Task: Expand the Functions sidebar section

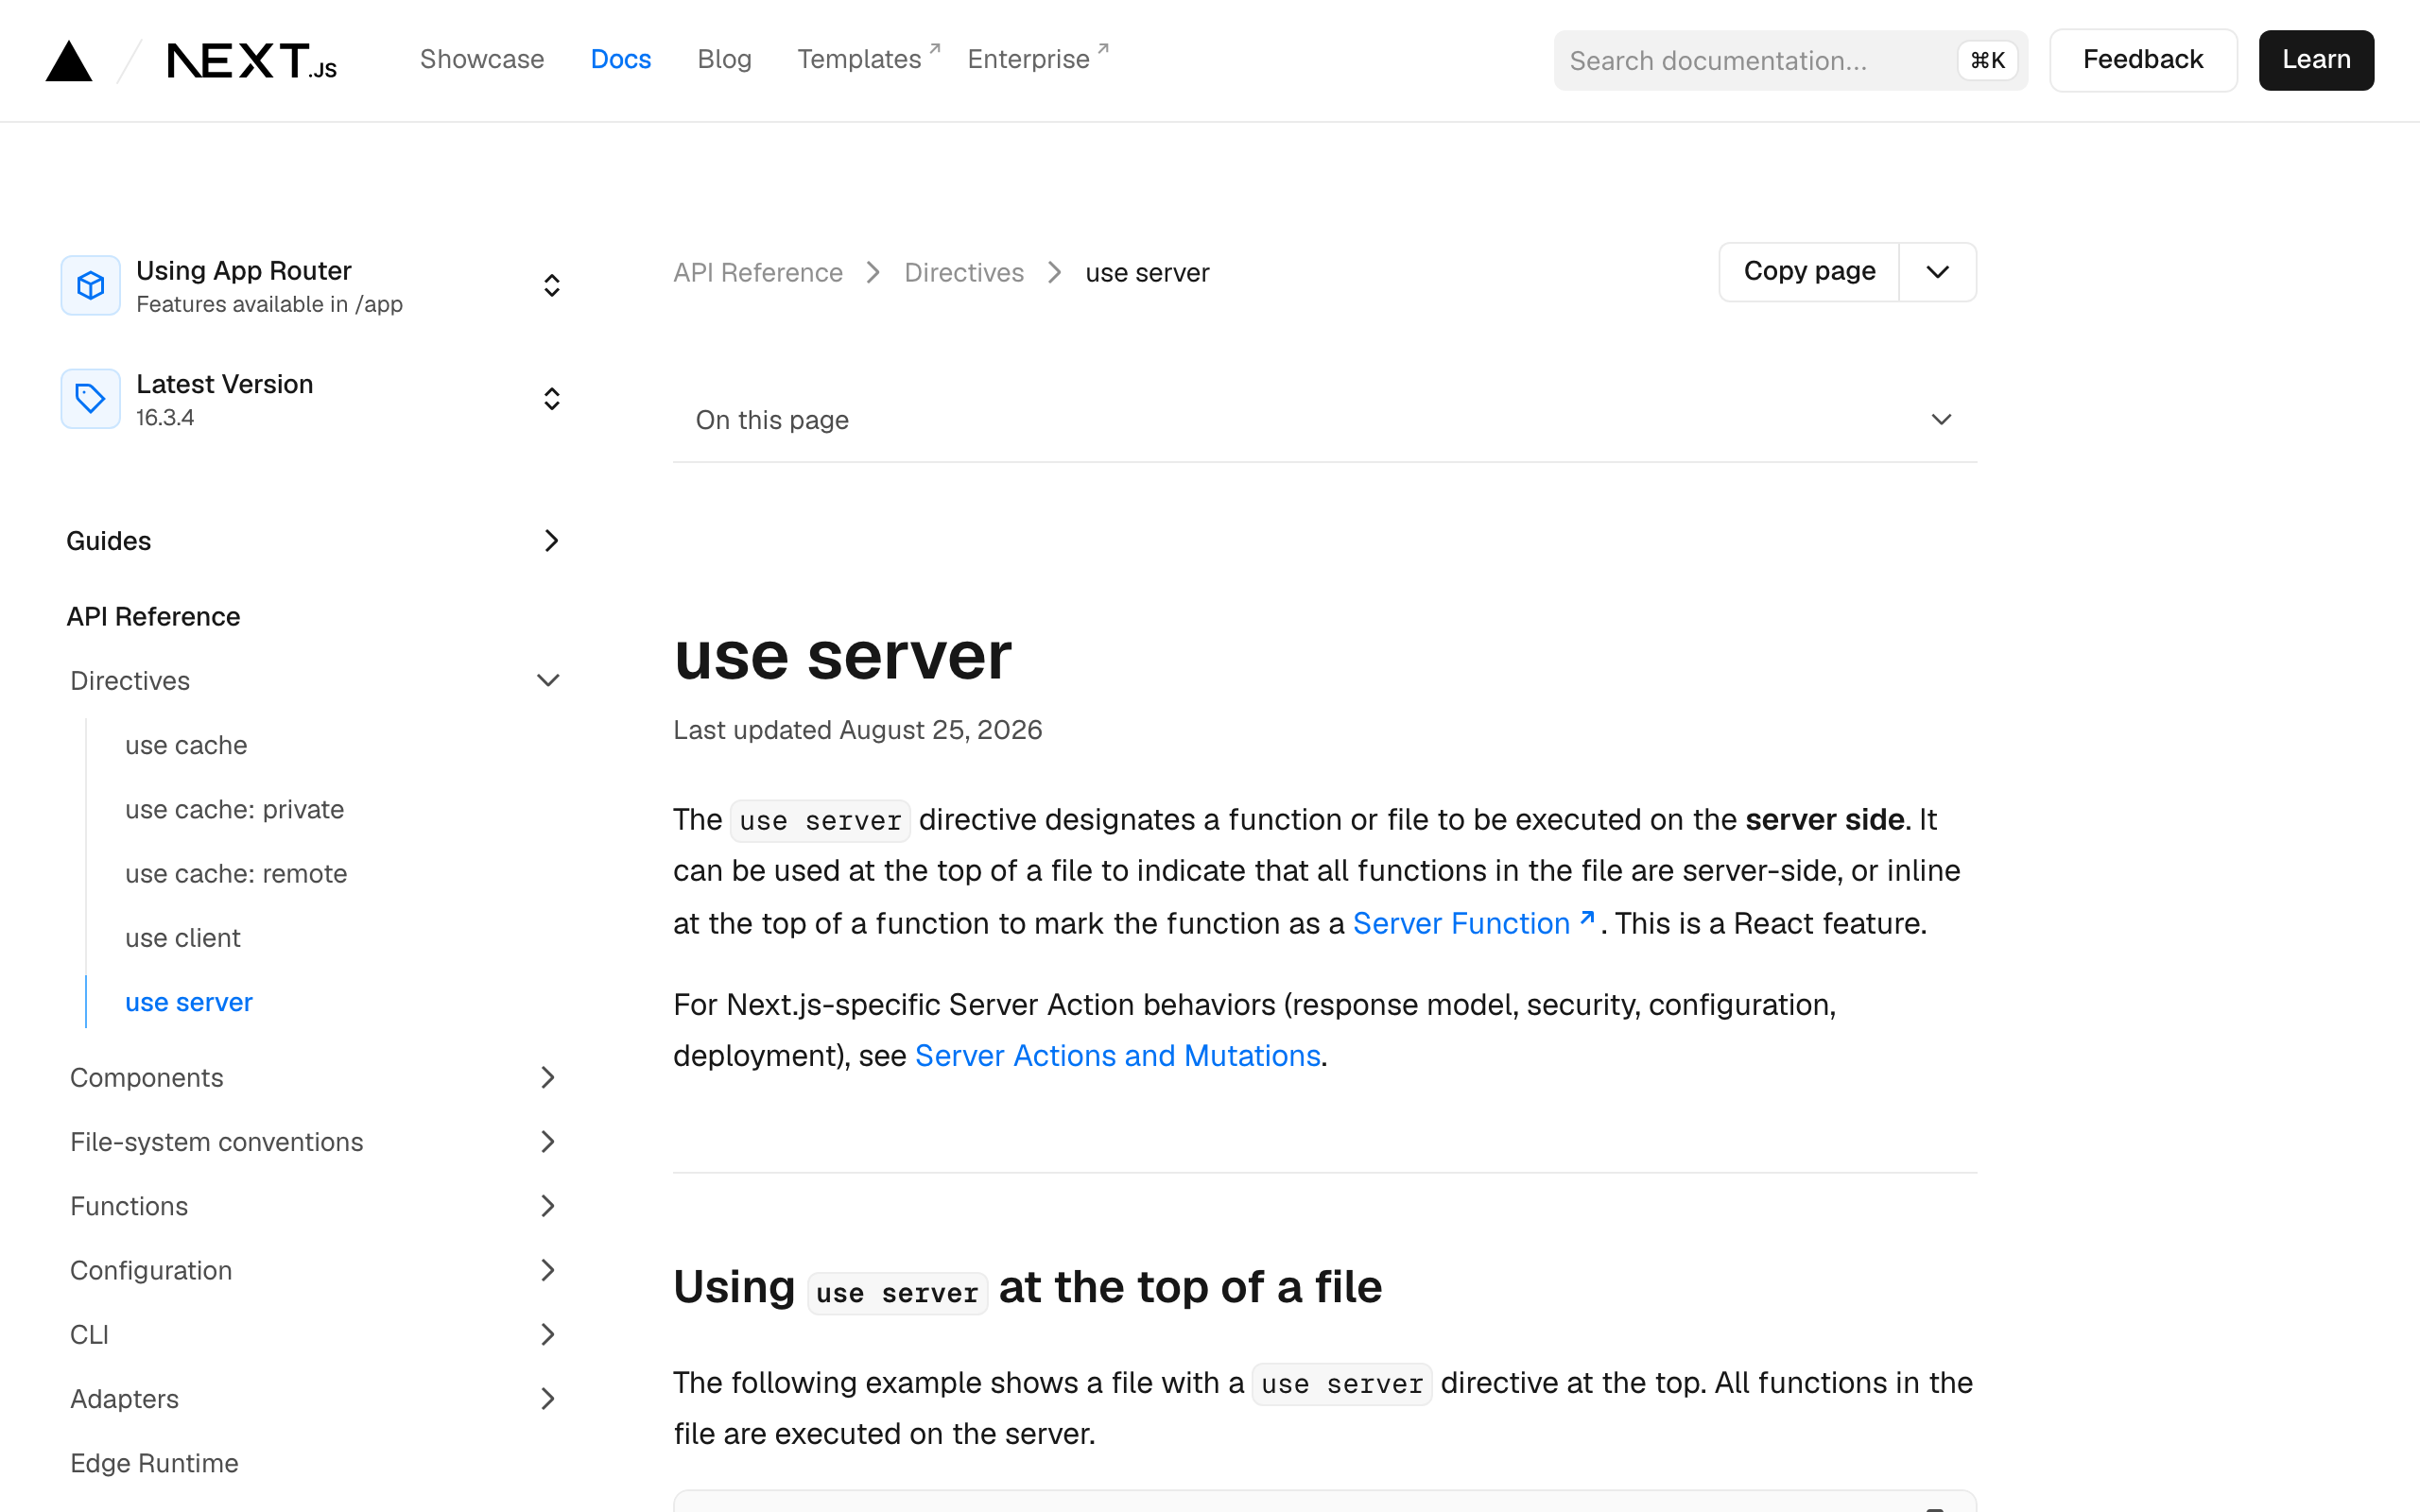Action: 312,1206
